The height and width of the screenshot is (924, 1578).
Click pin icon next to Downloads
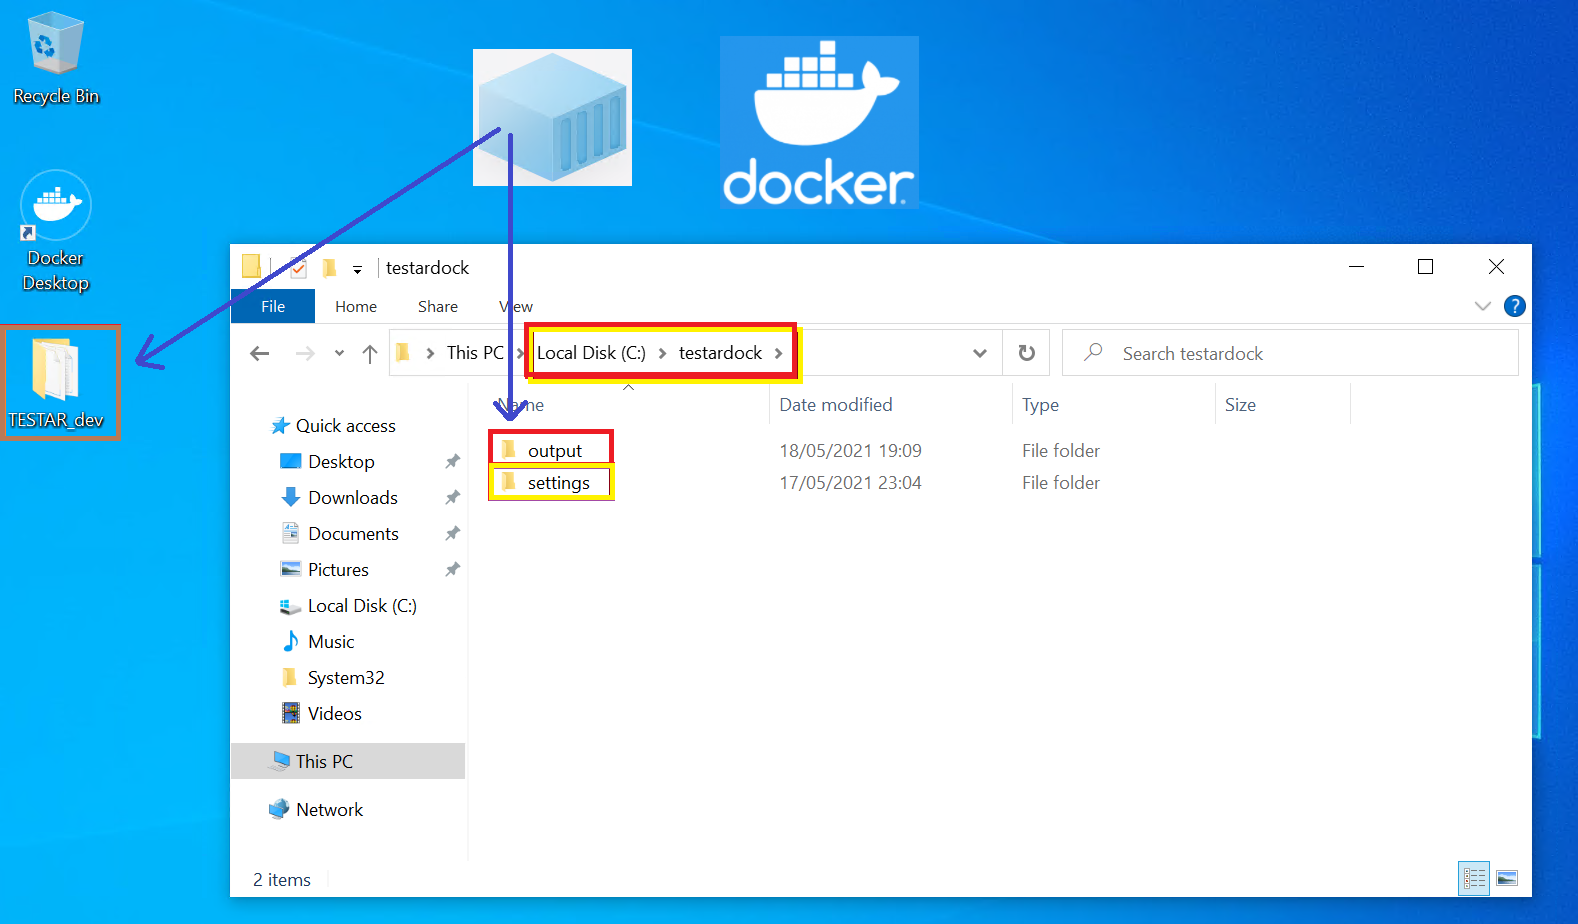tap(452, 497)
